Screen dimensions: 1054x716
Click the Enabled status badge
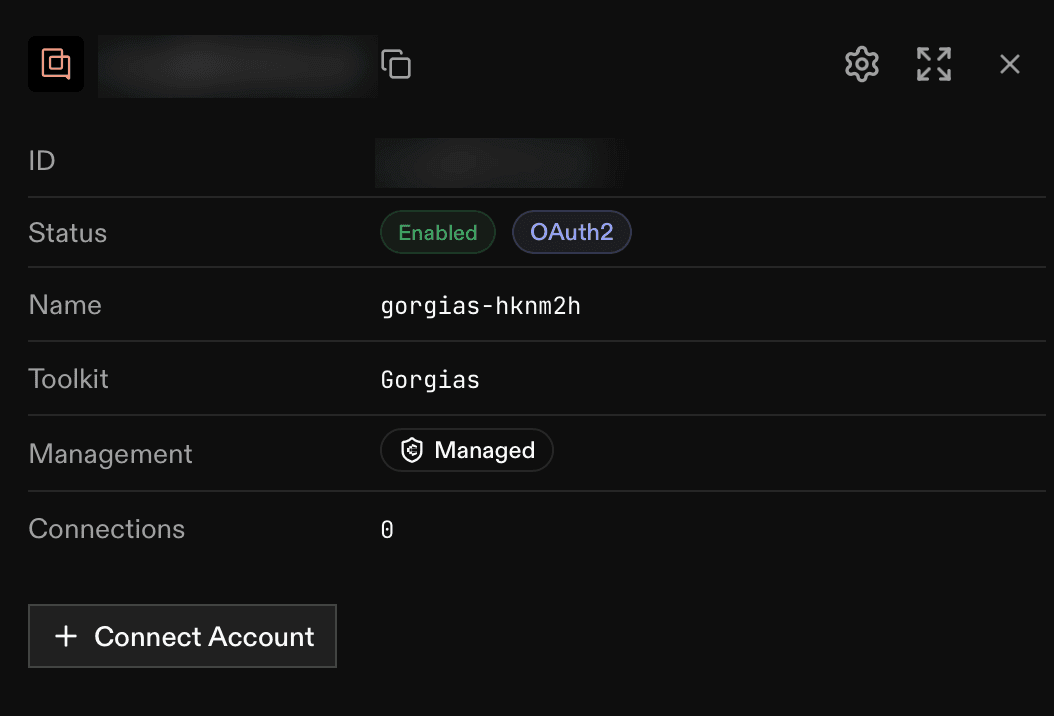pos(438,233)
